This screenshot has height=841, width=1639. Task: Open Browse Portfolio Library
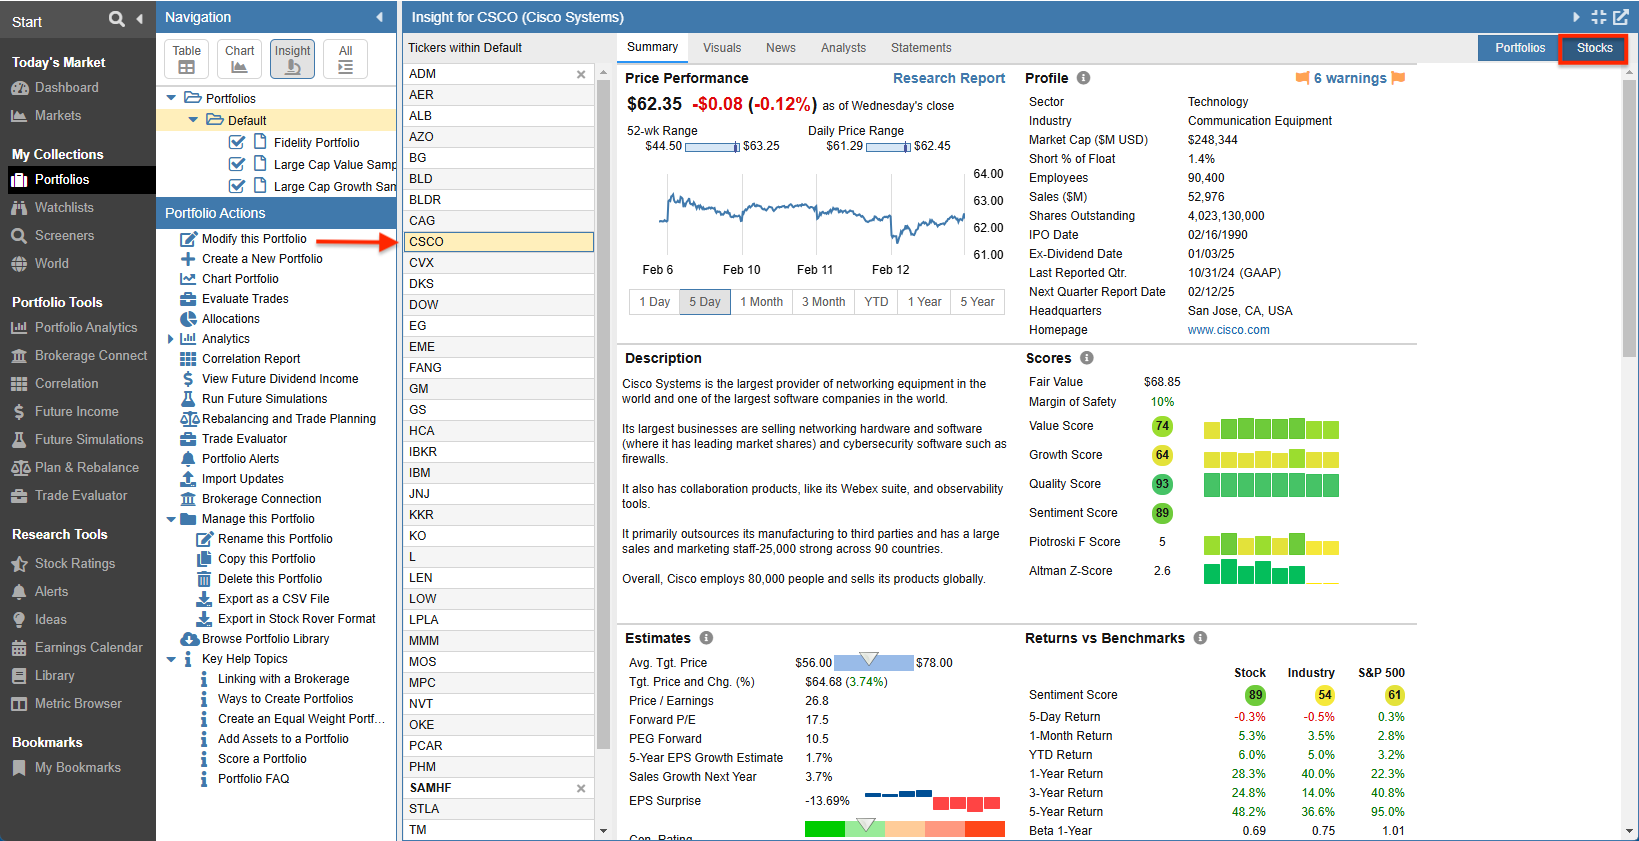point(265,639)
